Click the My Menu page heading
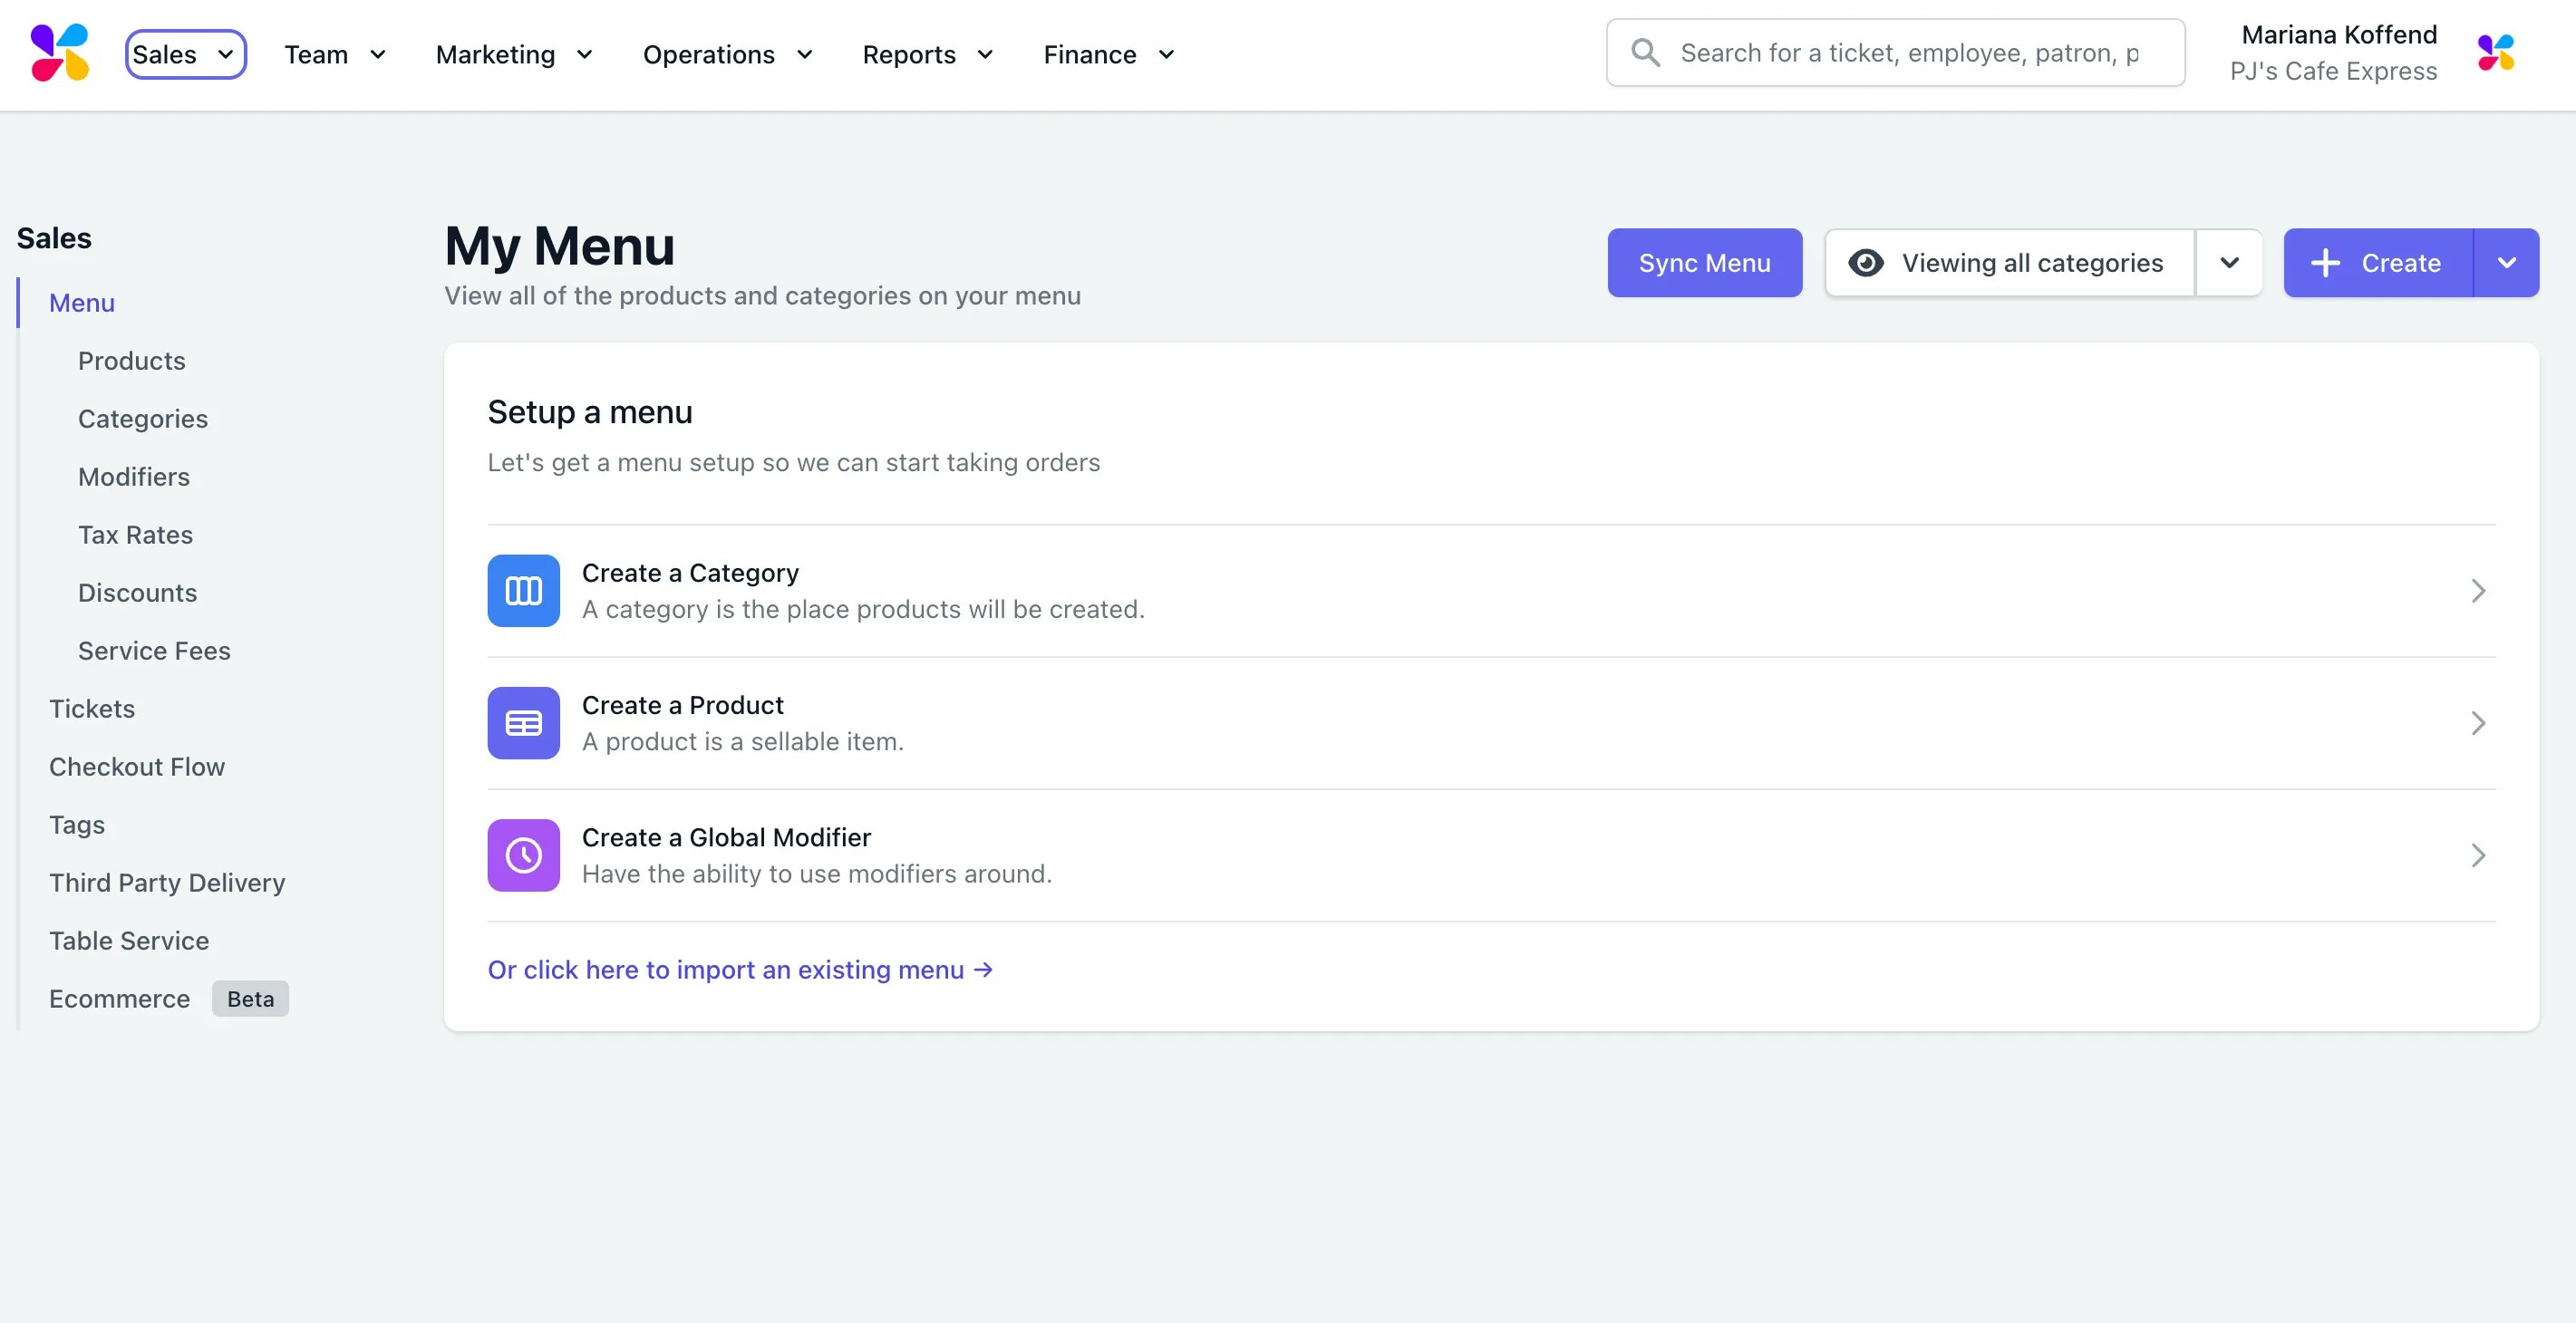Viewport: 2576px width, 1323px height. (x=560, y=246)
